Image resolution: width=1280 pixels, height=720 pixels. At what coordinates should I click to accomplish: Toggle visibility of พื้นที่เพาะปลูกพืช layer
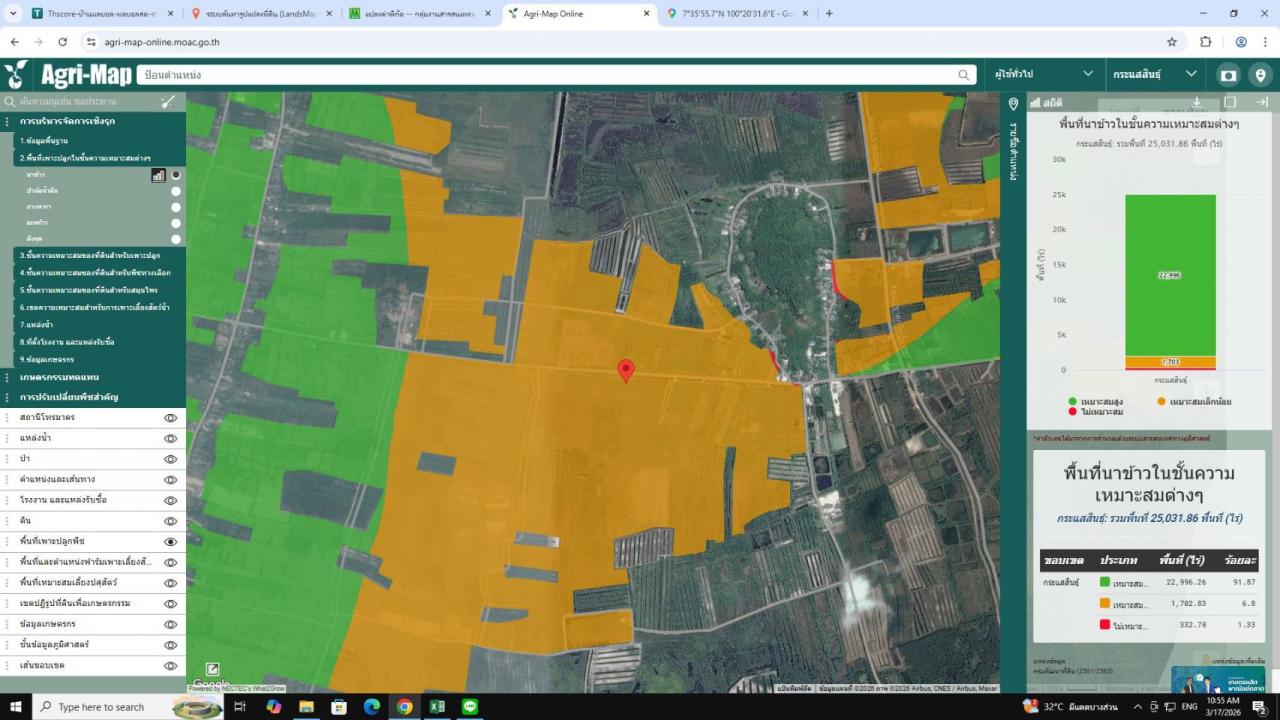tap(170, 541)
